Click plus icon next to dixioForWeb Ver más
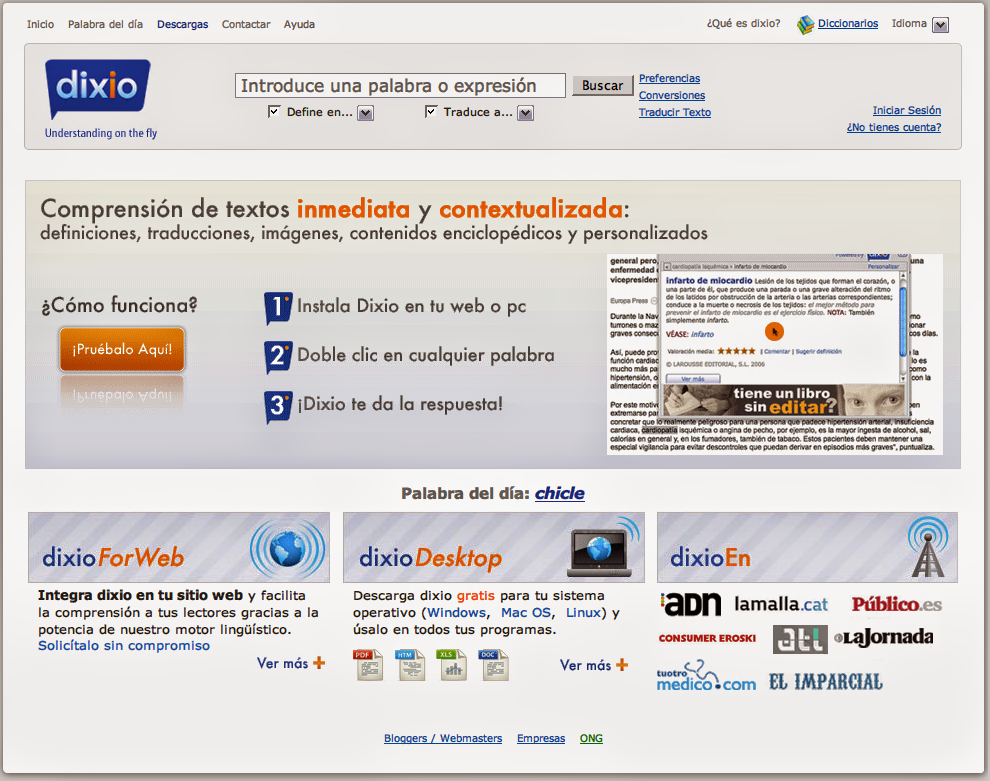 point(319,663)
